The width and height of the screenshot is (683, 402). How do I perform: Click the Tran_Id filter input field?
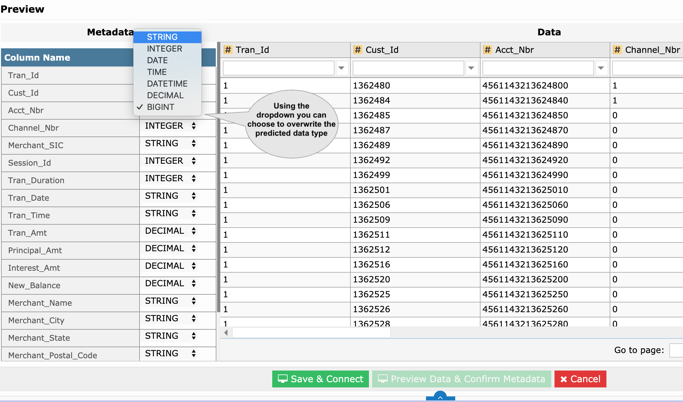coord(279,68)
